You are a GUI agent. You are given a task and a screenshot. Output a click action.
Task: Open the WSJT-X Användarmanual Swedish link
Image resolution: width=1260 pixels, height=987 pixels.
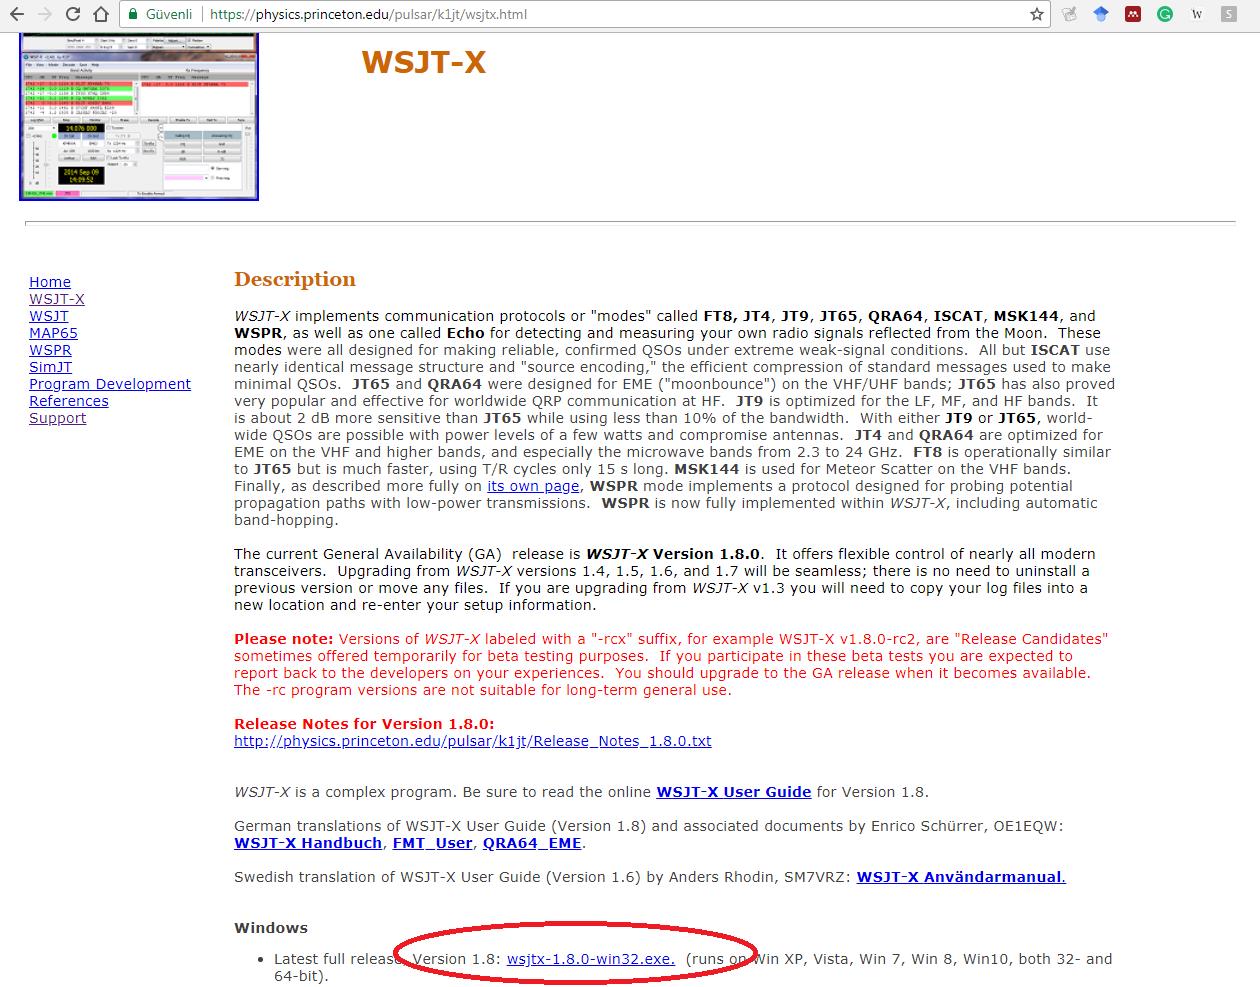click(961, 877)
